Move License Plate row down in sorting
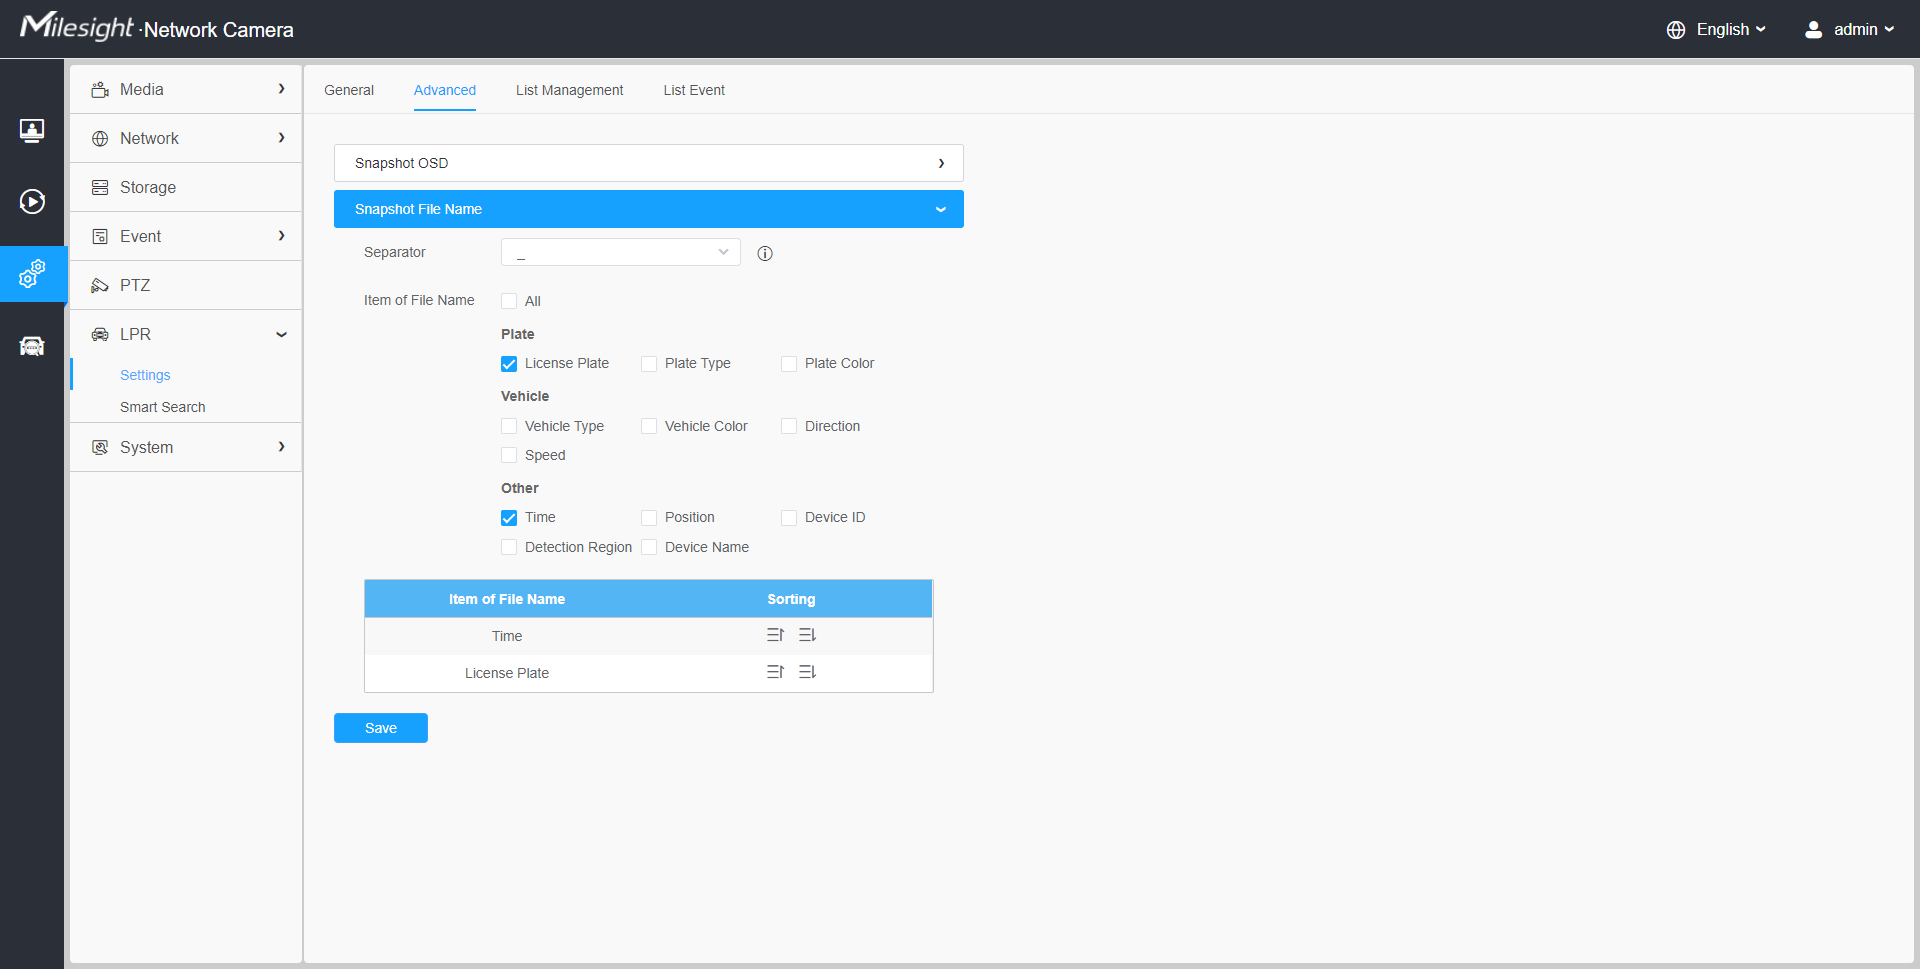 807,672
